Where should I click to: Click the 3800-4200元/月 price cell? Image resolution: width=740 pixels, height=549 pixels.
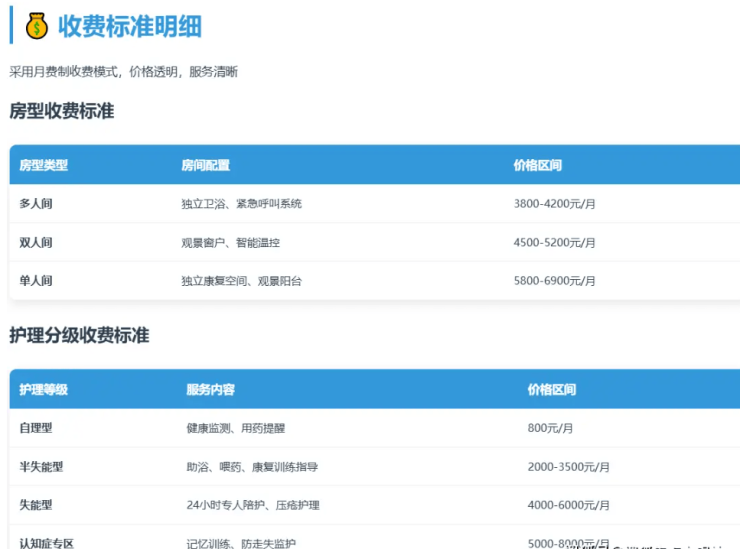(554, 204)
